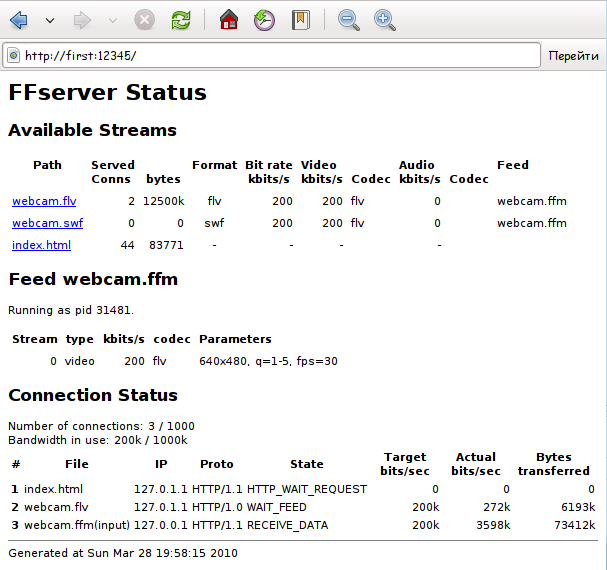
Task: Click webcam.ffm feed cell in webcam.flv row
Action: [532, 201]
